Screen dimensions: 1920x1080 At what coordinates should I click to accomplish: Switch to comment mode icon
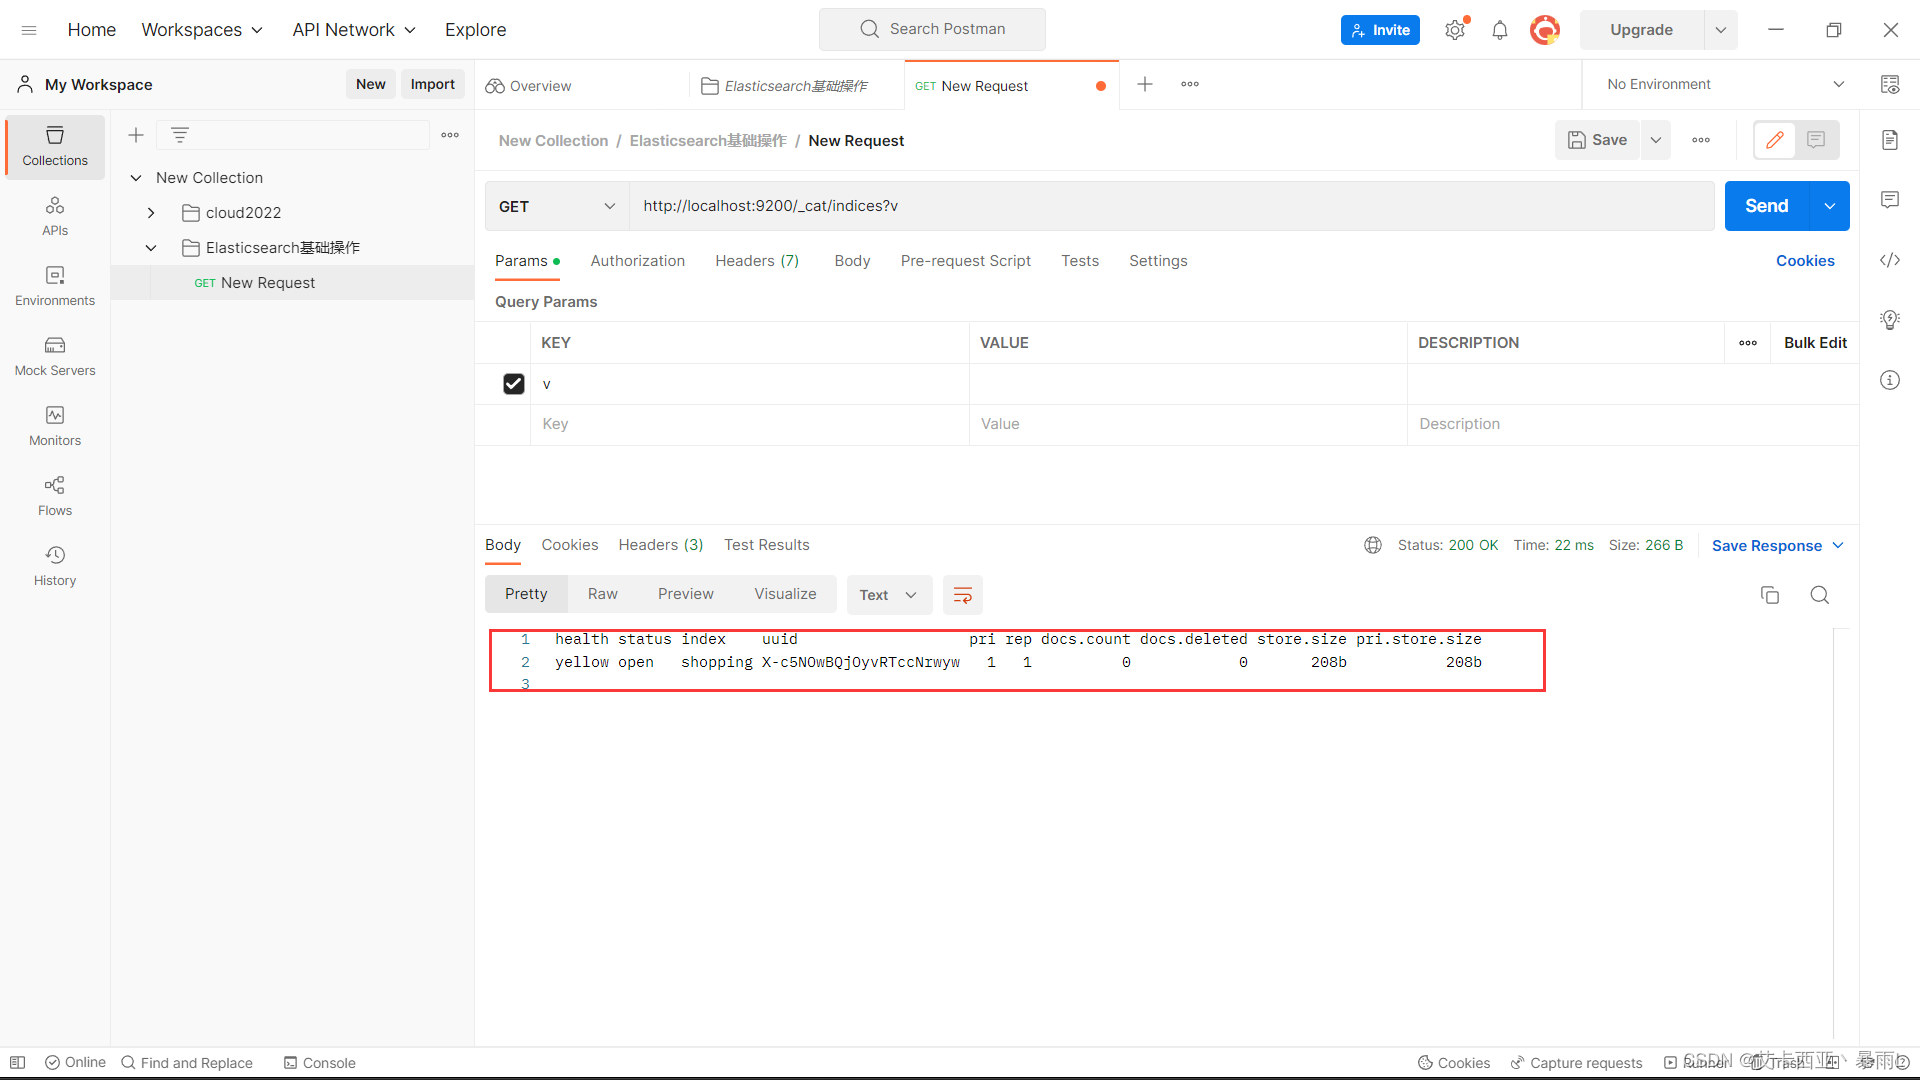point(1816,140)
